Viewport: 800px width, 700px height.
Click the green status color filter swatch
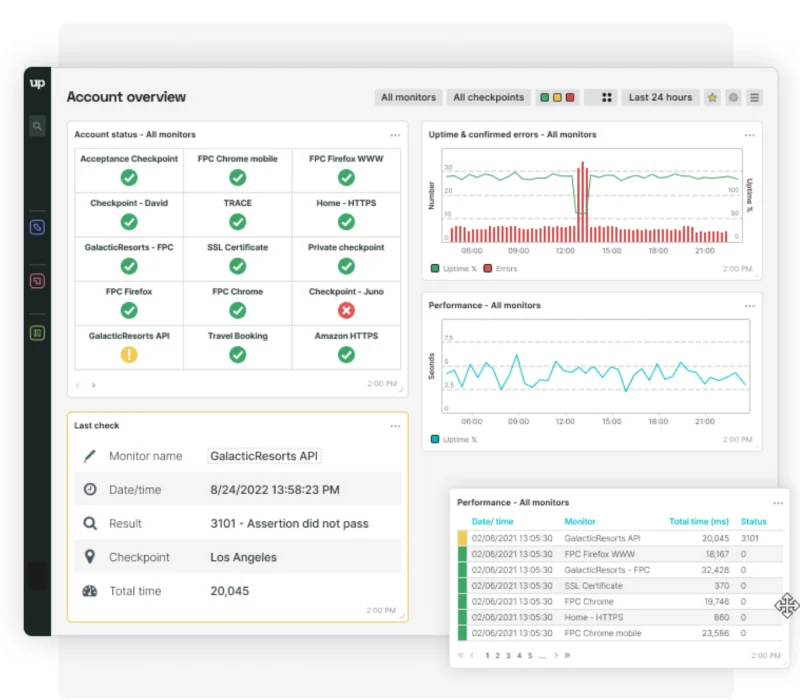[543, 97]
